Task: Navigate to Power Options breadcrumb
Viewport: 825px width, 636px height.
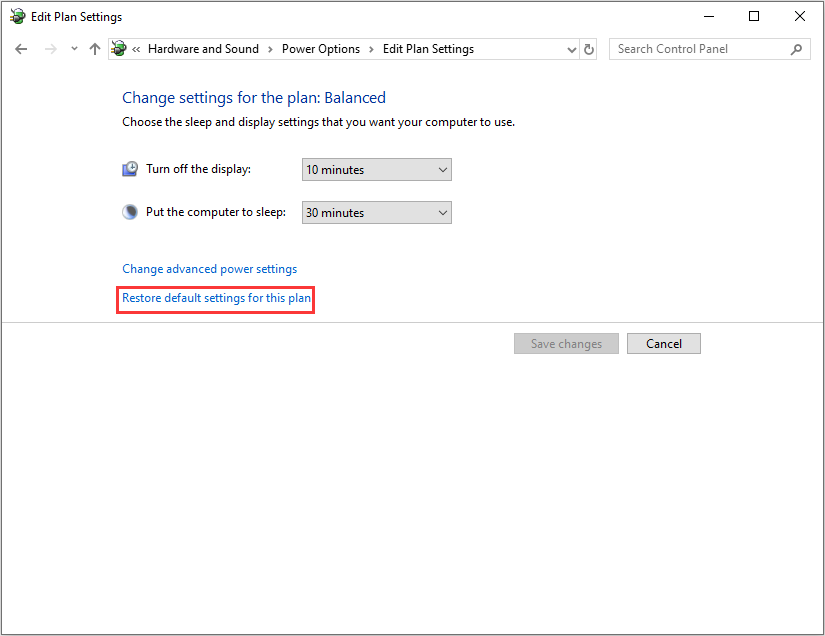Action: click(x=321, y=49)
